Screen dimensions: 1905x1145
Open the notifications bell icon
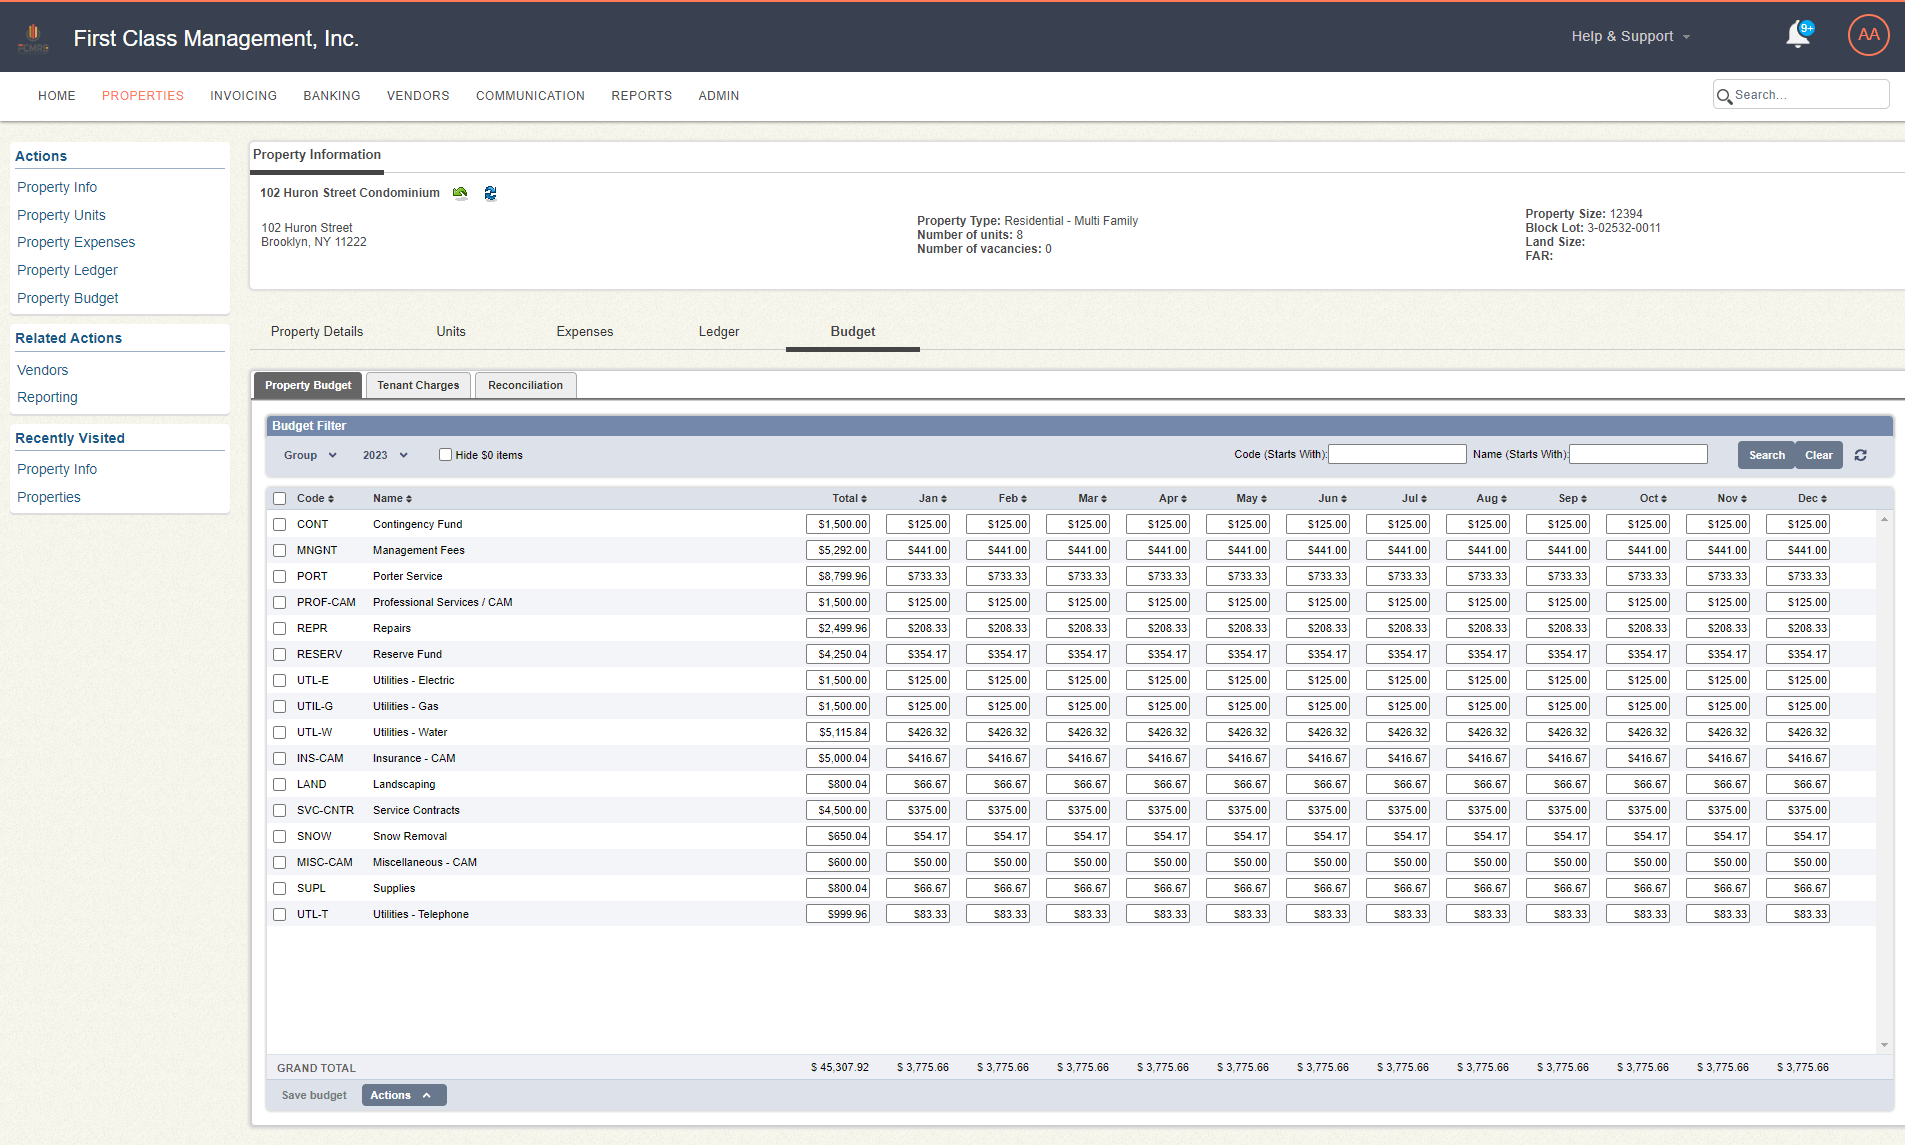pos(1798,36)
